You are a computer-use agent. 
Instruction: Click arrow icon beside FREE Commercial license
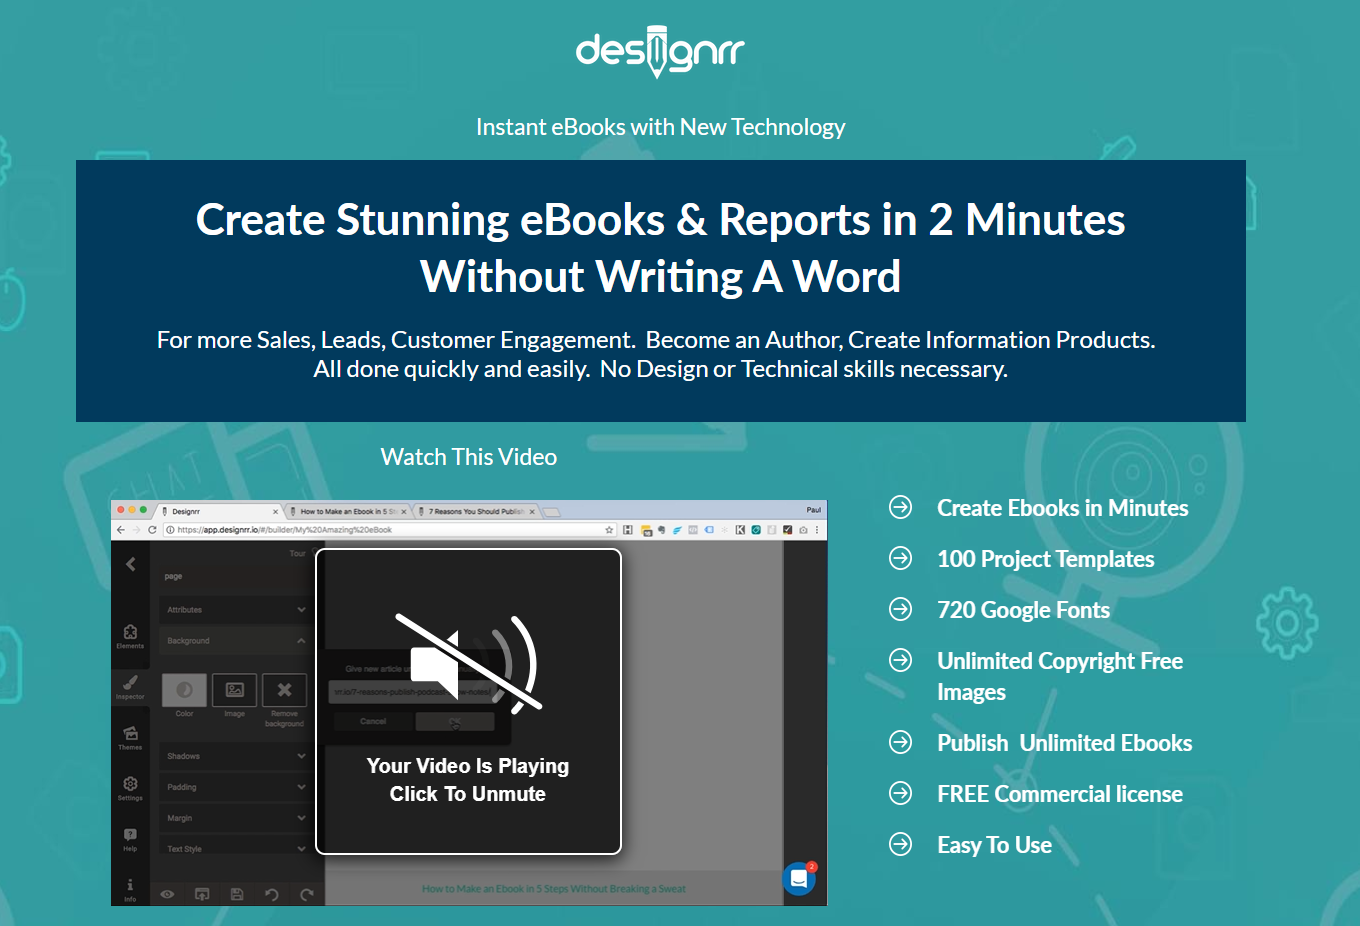tap(901, 793)
